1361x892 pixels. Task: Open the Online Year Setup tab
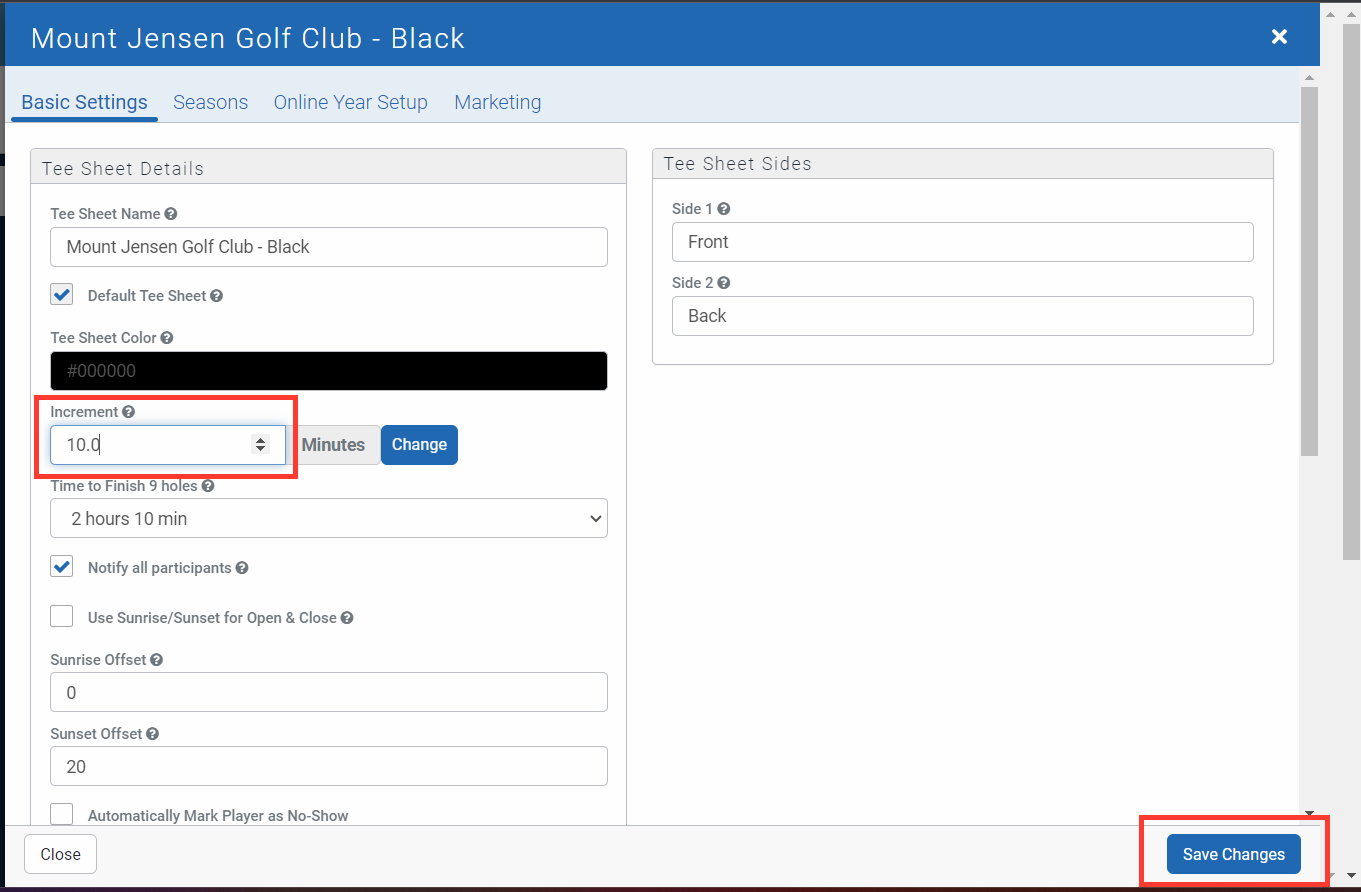(350, 102)
